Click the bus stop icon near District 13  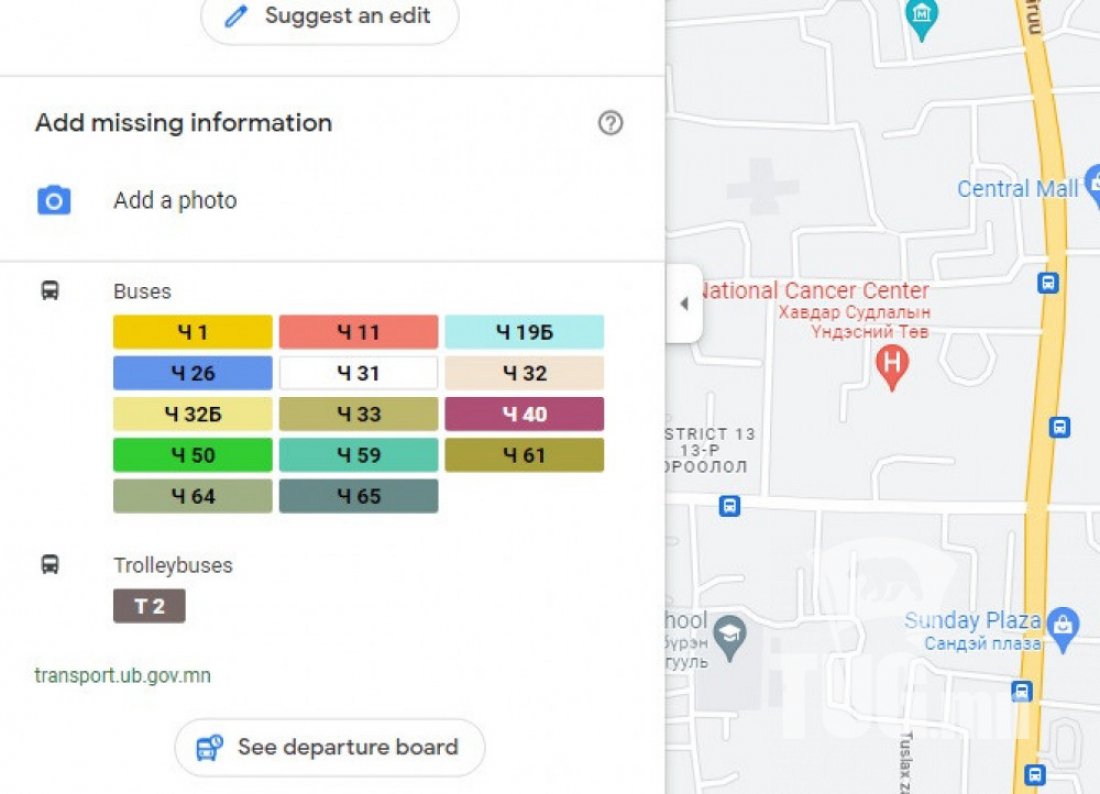tap(730, 506)
